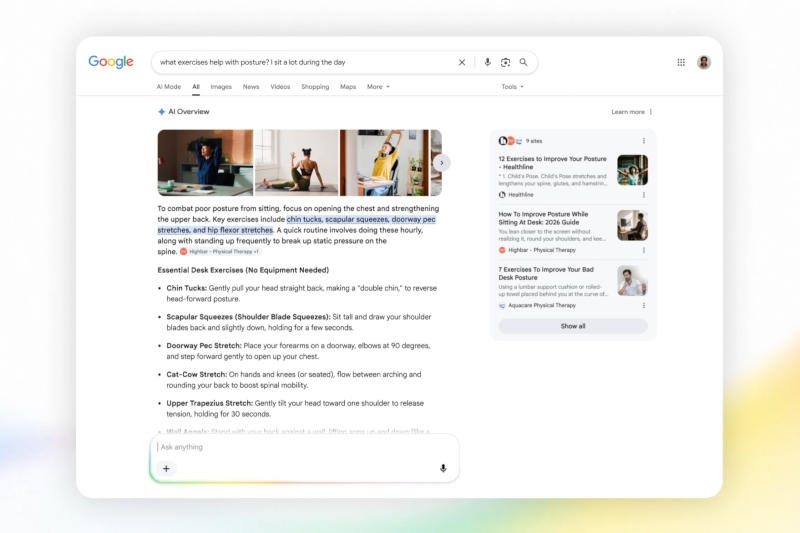
Task: Switch to AI Mode tab
Action: 169,87
